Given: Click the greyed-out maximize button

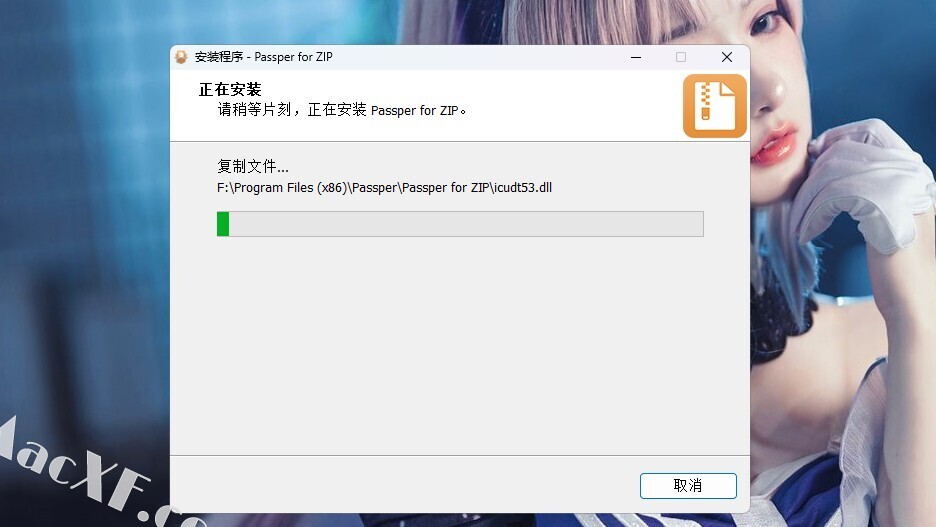Looking at the screenshot, I should tap(681, 57).
